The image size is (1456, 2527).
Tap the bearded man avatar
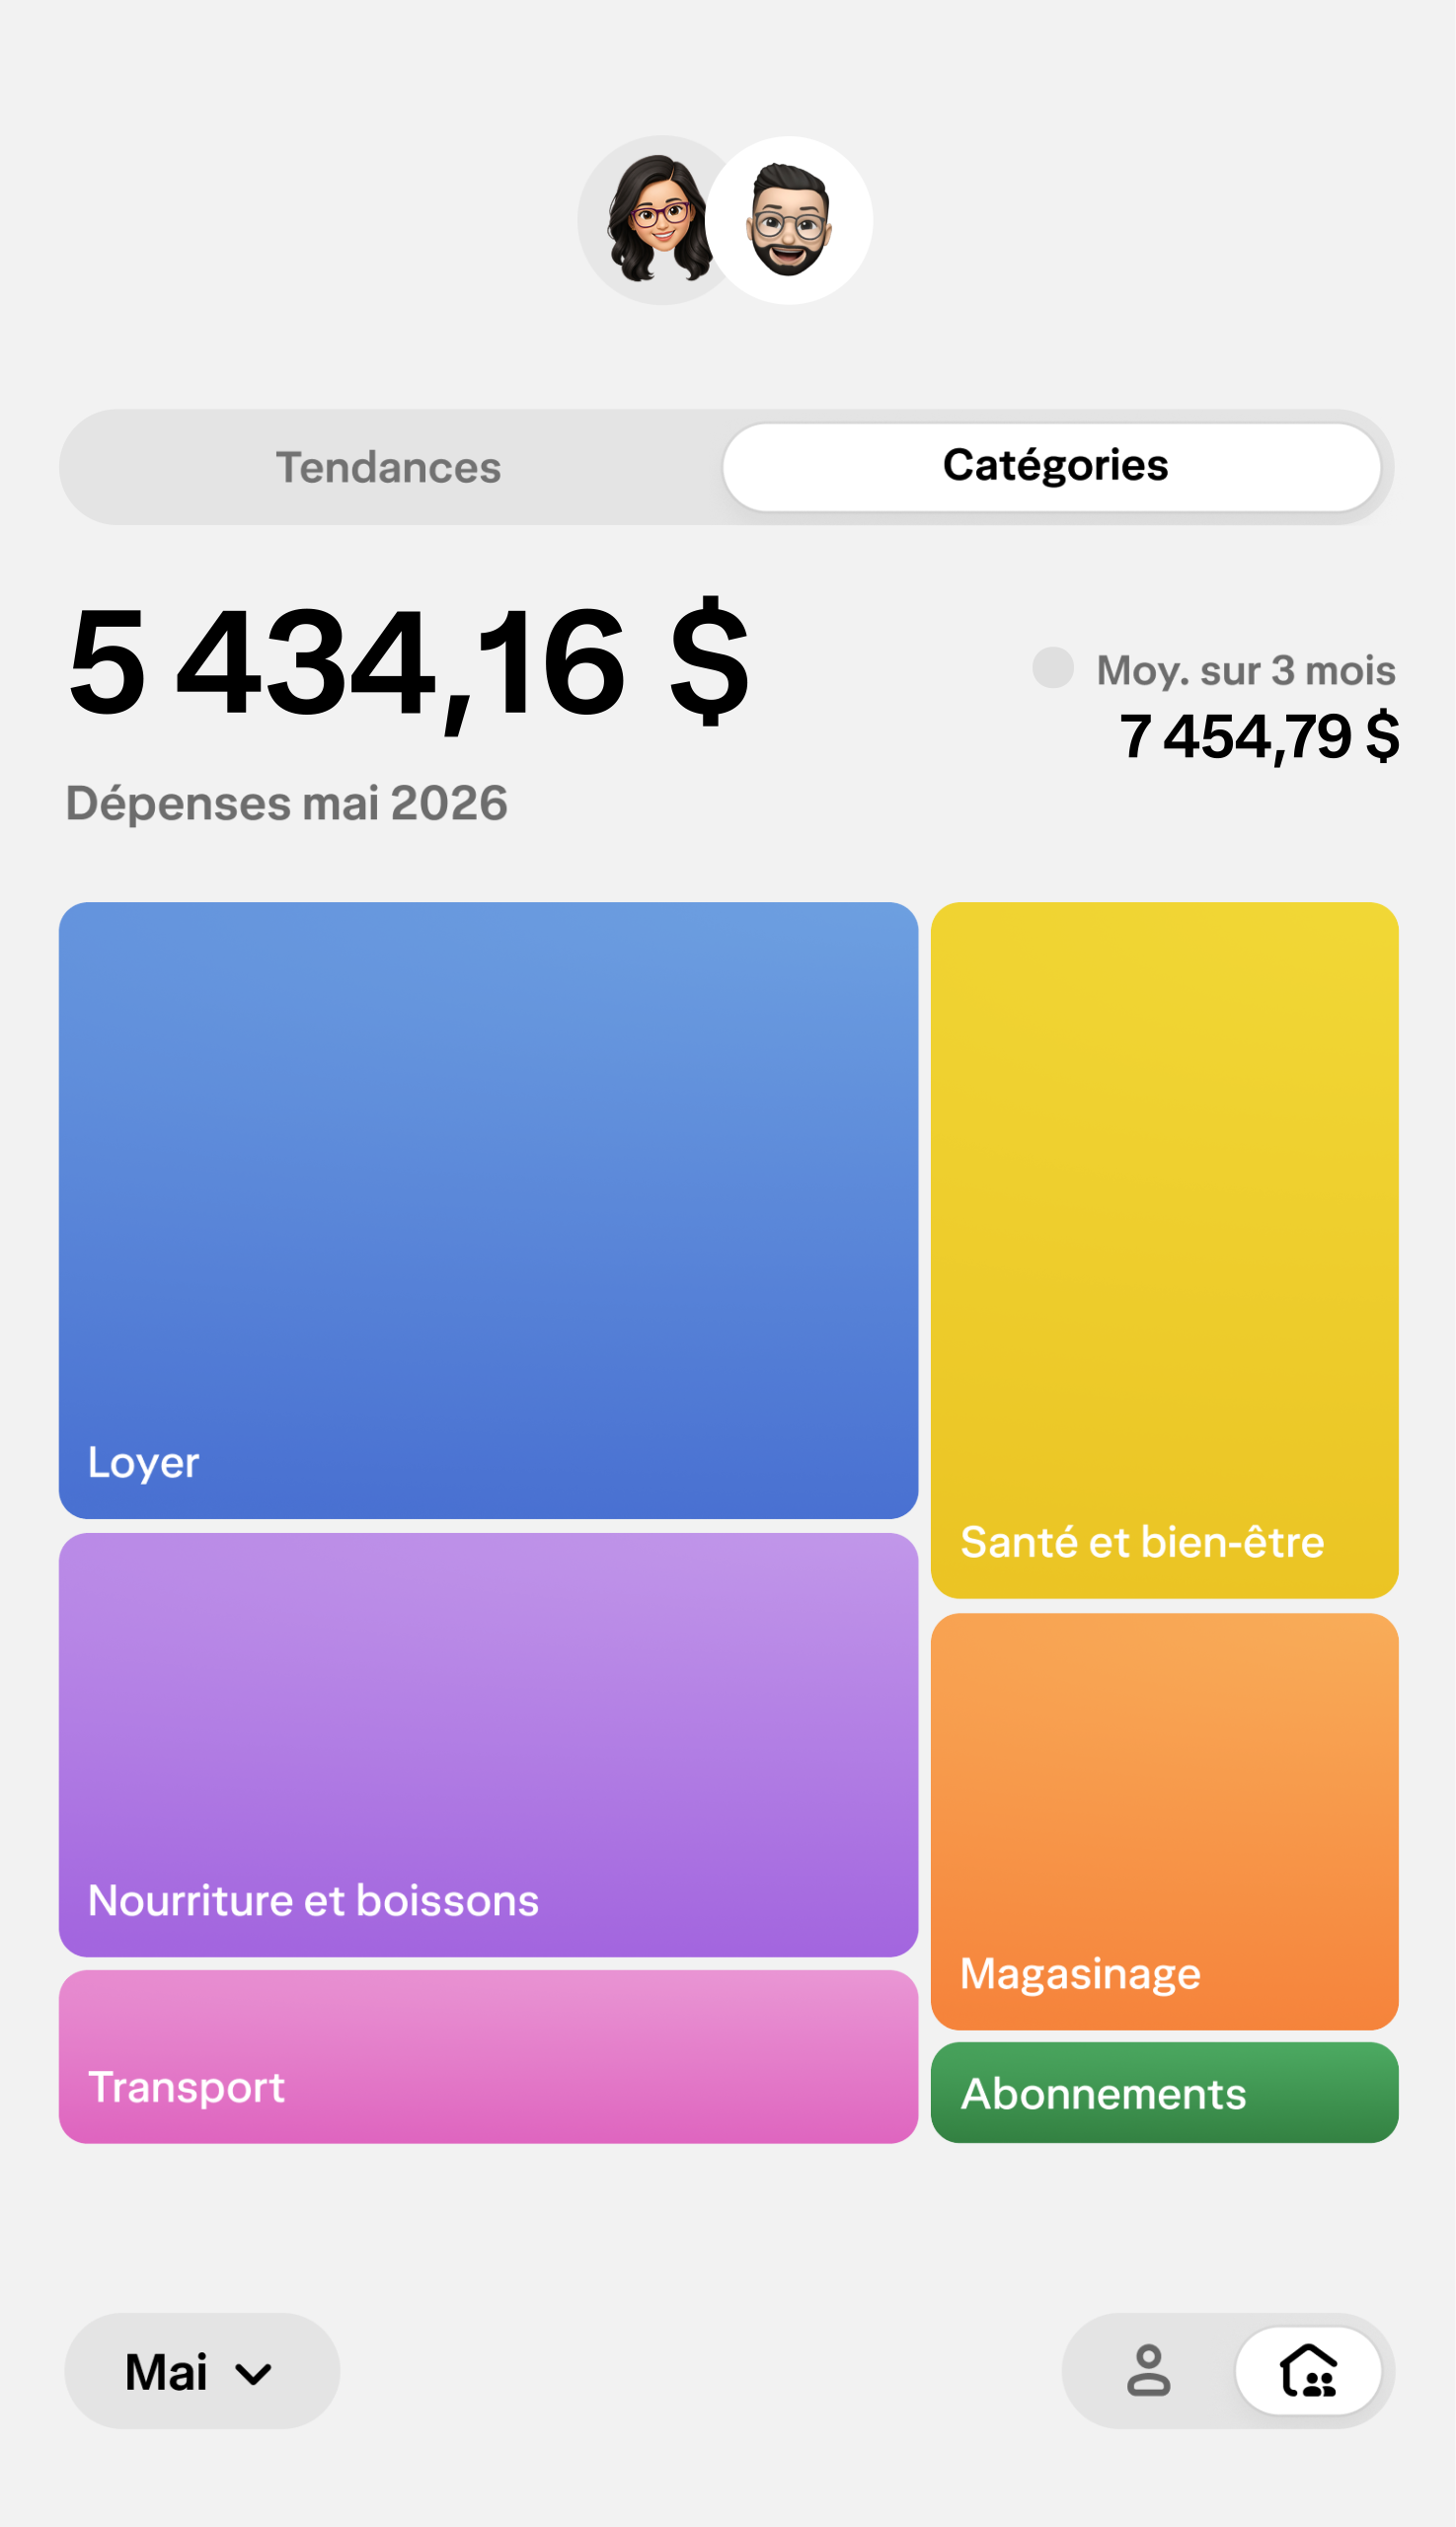(x=789, y=220)
